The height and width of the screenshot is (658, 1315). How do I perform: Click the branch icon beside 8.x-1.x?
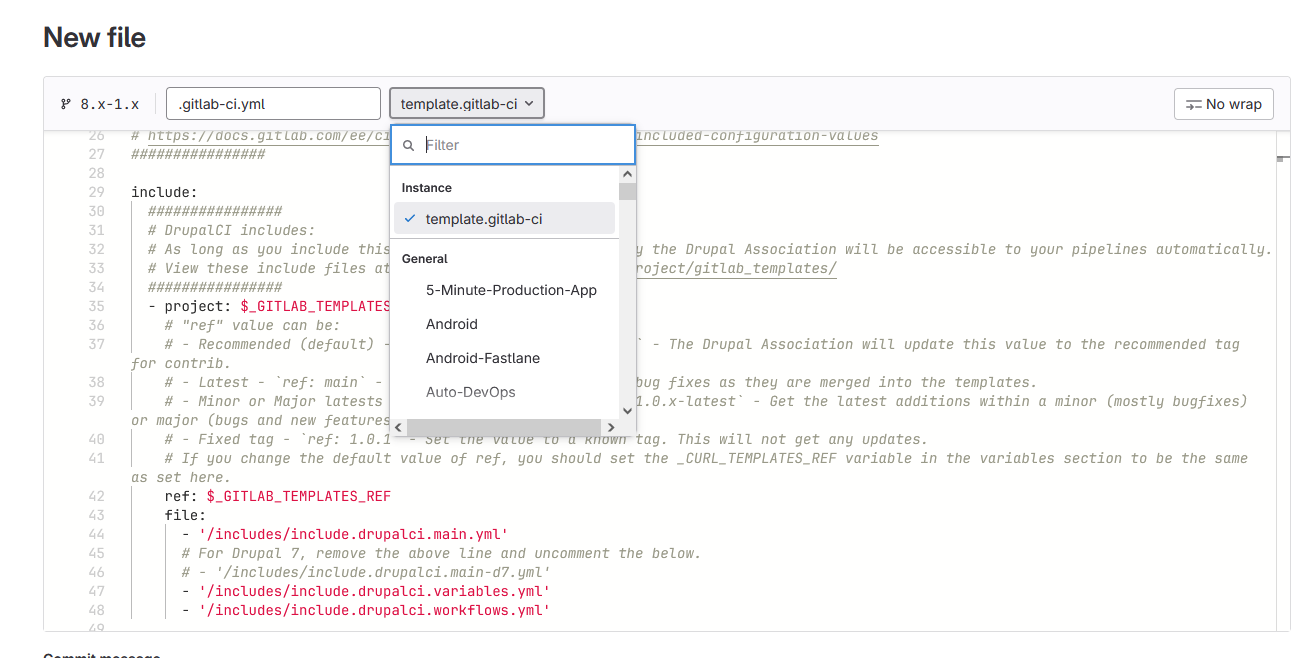click(67, 103)
